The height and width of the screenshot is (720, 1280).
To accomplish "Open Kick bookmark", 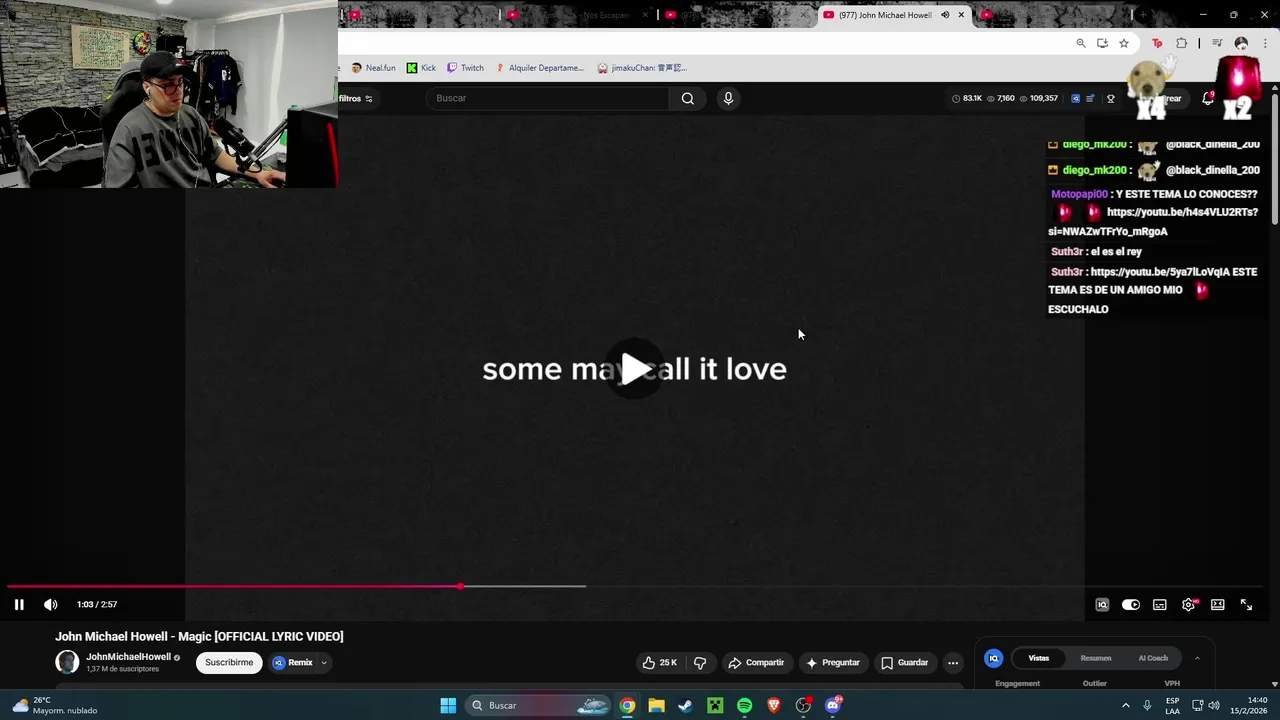I will [x=421, y=68].
